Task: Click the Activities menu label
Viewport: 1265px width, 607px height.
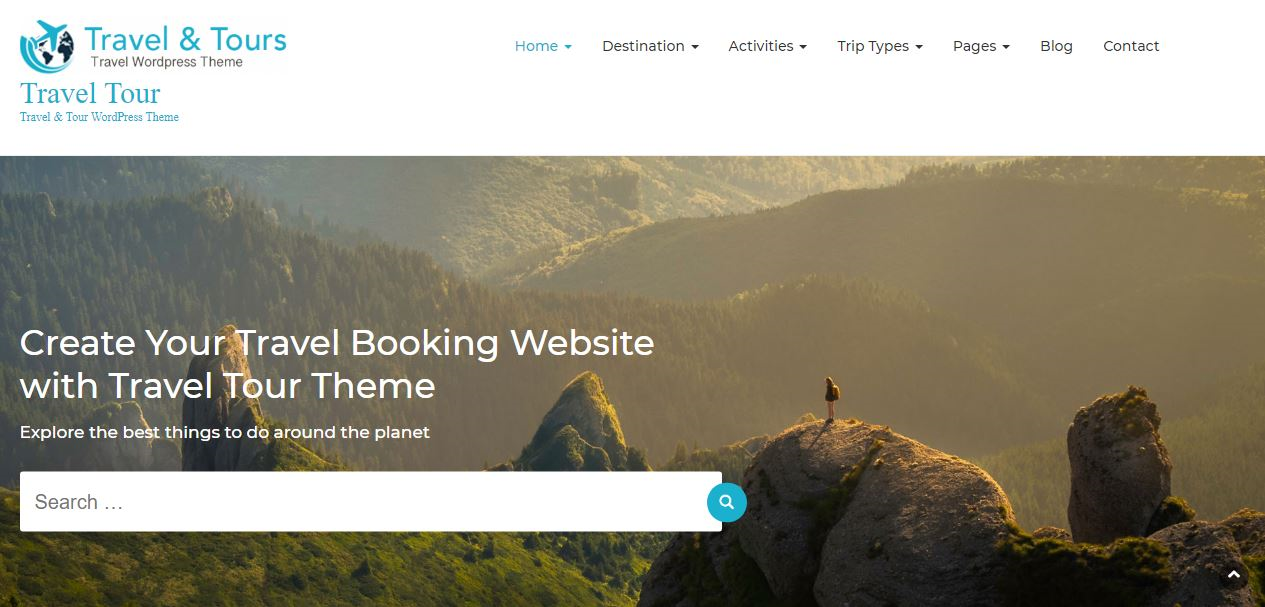Action: point(761,46)
